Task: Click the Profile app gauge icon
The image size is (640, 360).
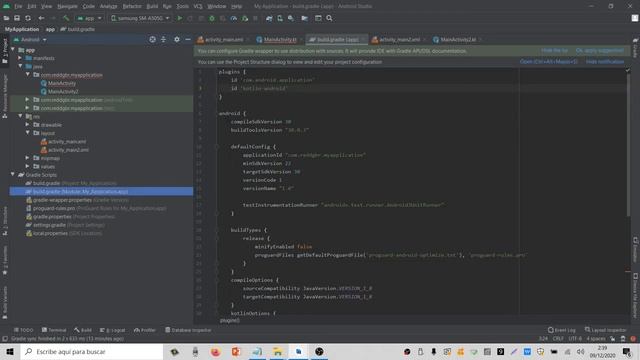Action: (x=233, y=18)
